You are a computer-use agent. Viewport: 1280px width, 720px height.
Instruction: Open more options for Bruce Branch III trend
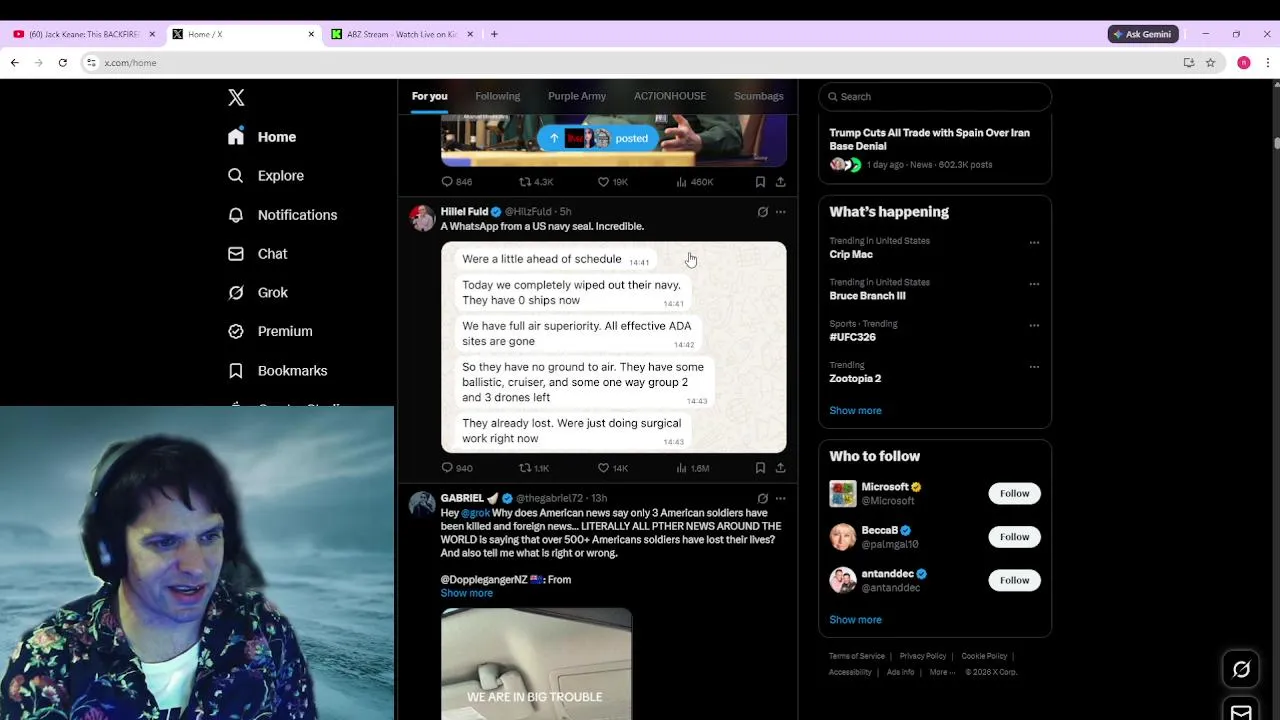click(x=1034, y=284)
